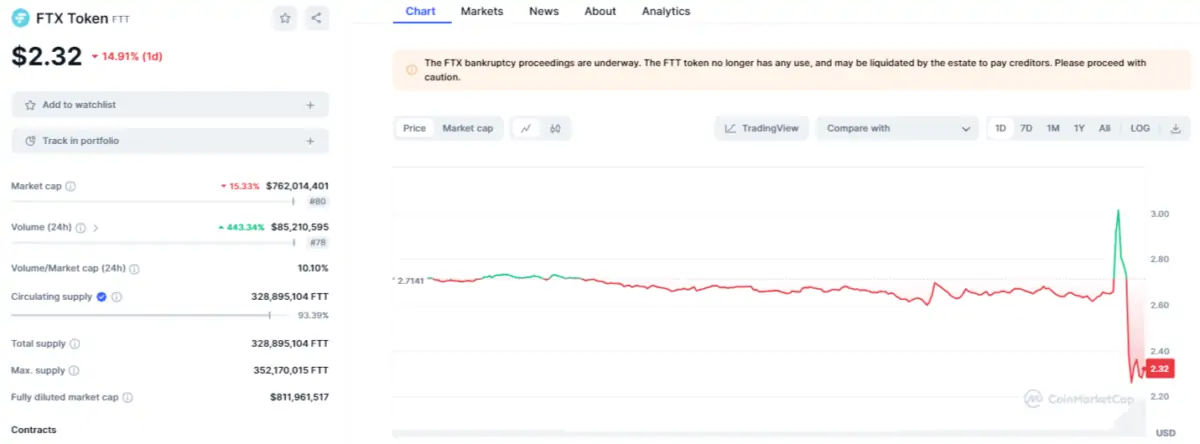Viewport: 1200px width, 444px height.
Task: Click the 2.32 current price tag
Action: pos(1160,369)
